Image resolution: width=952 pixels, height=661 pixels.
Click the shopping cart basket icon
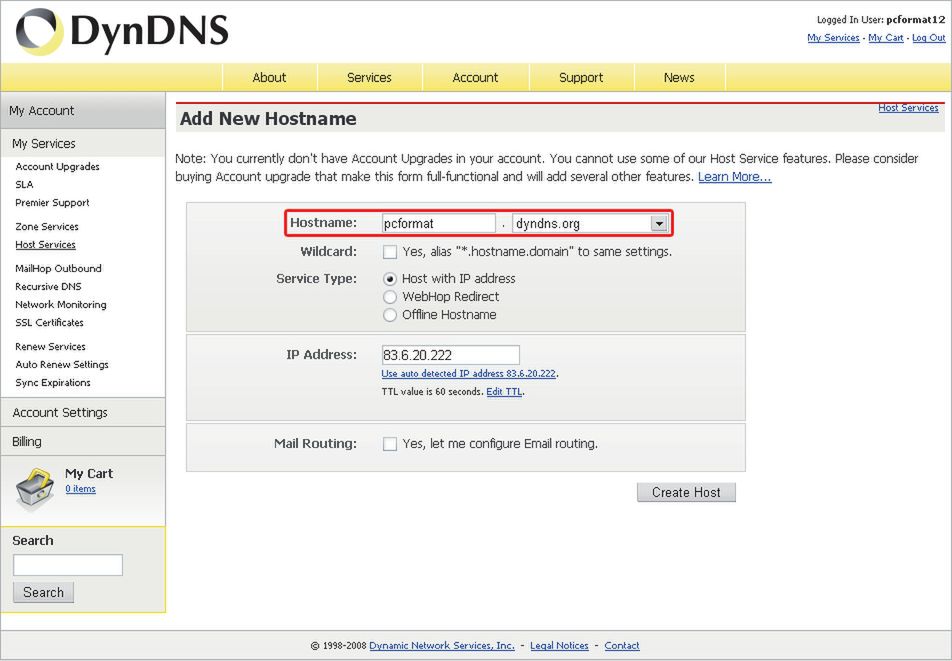click(35, 488)
